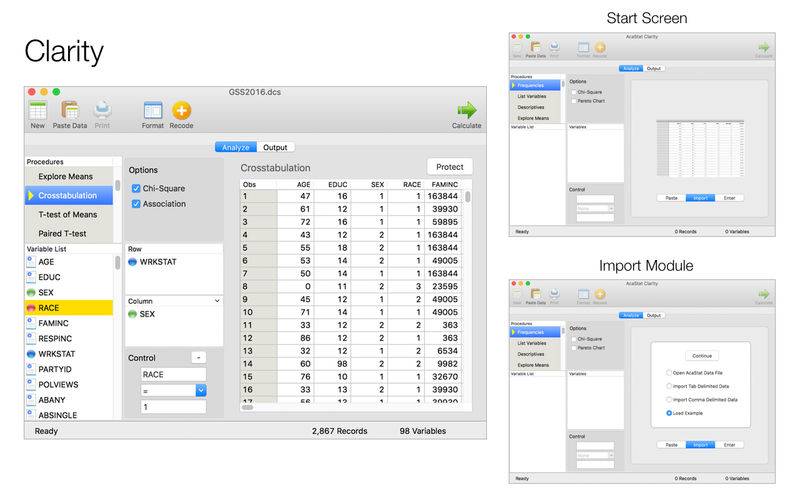The image size is (800, 500).
Task: Expand the Column box chevron
Action: tap(217, 301)
